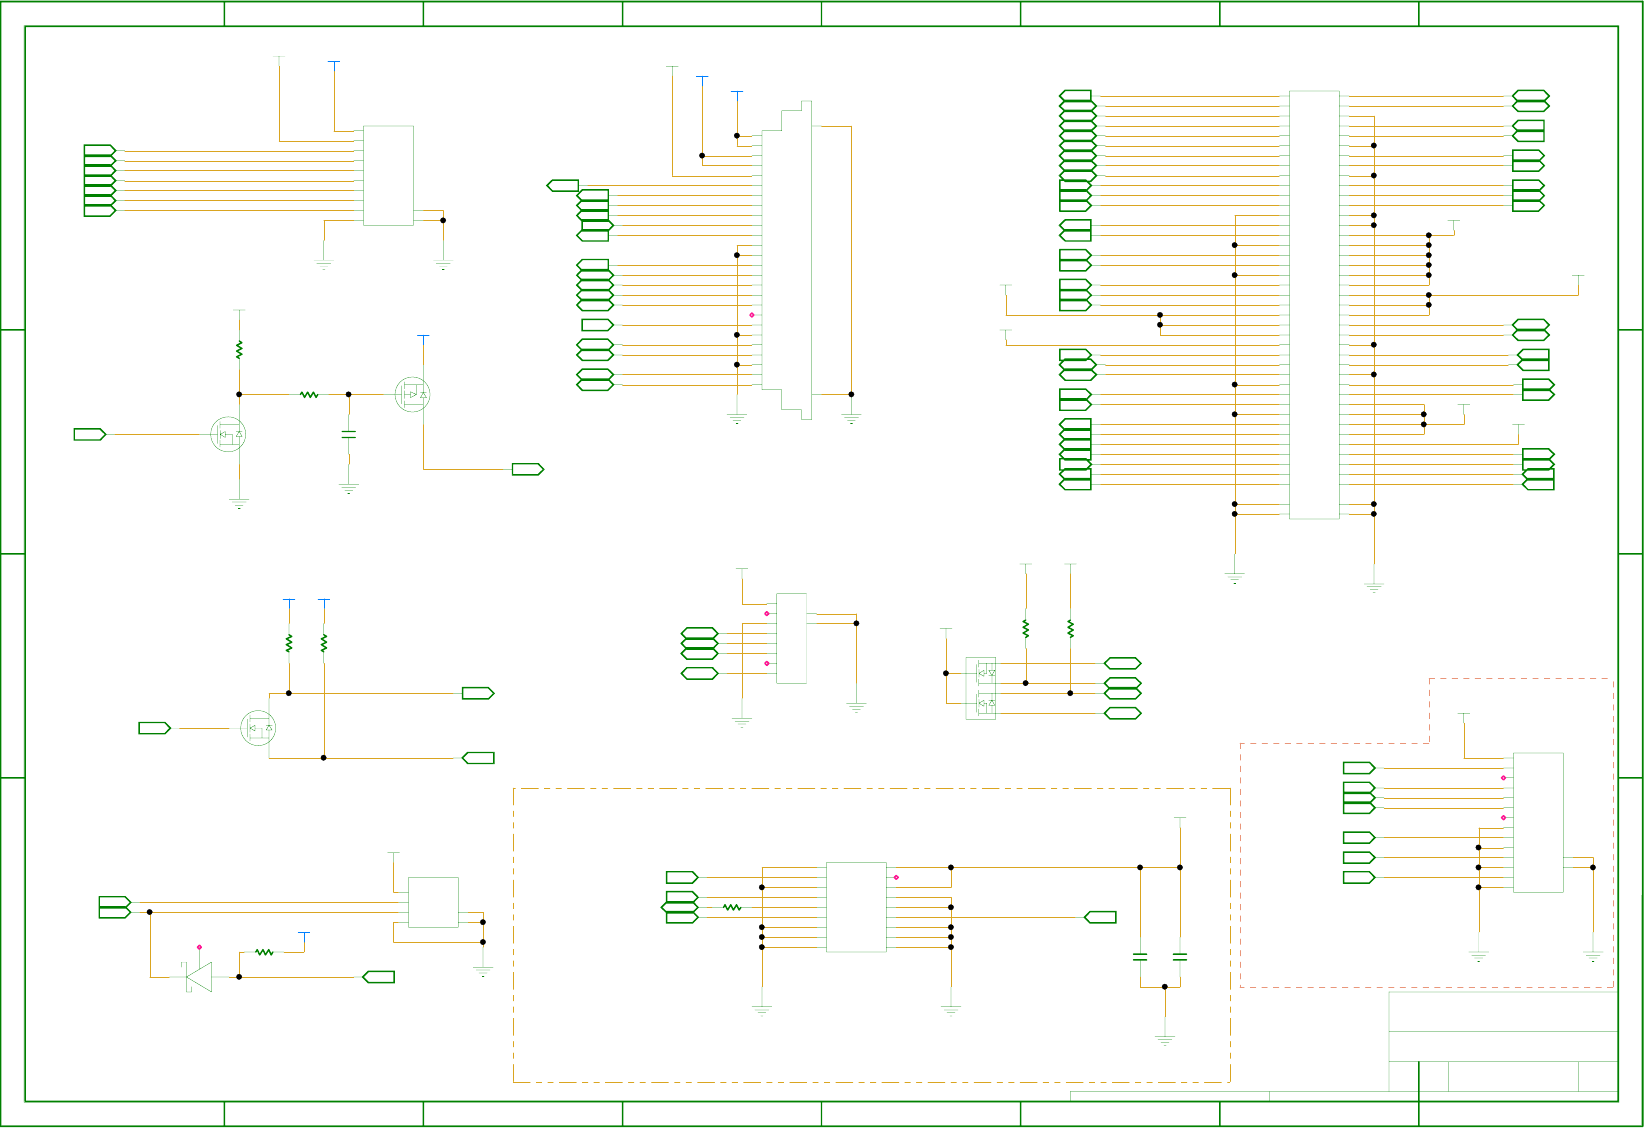Image resolution: width=1644 pixels, height=1128 pixels.
Task: Select the IC body inside the red dashed box
Action: (x=1538, y=822)
